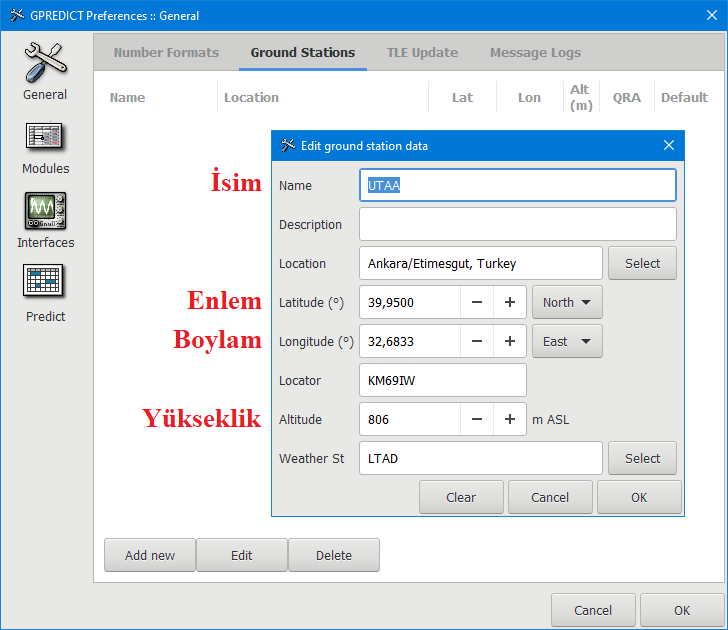Click the Altitude value 806
The height and width of the screenshot is (630, 728).
[410, 419]
